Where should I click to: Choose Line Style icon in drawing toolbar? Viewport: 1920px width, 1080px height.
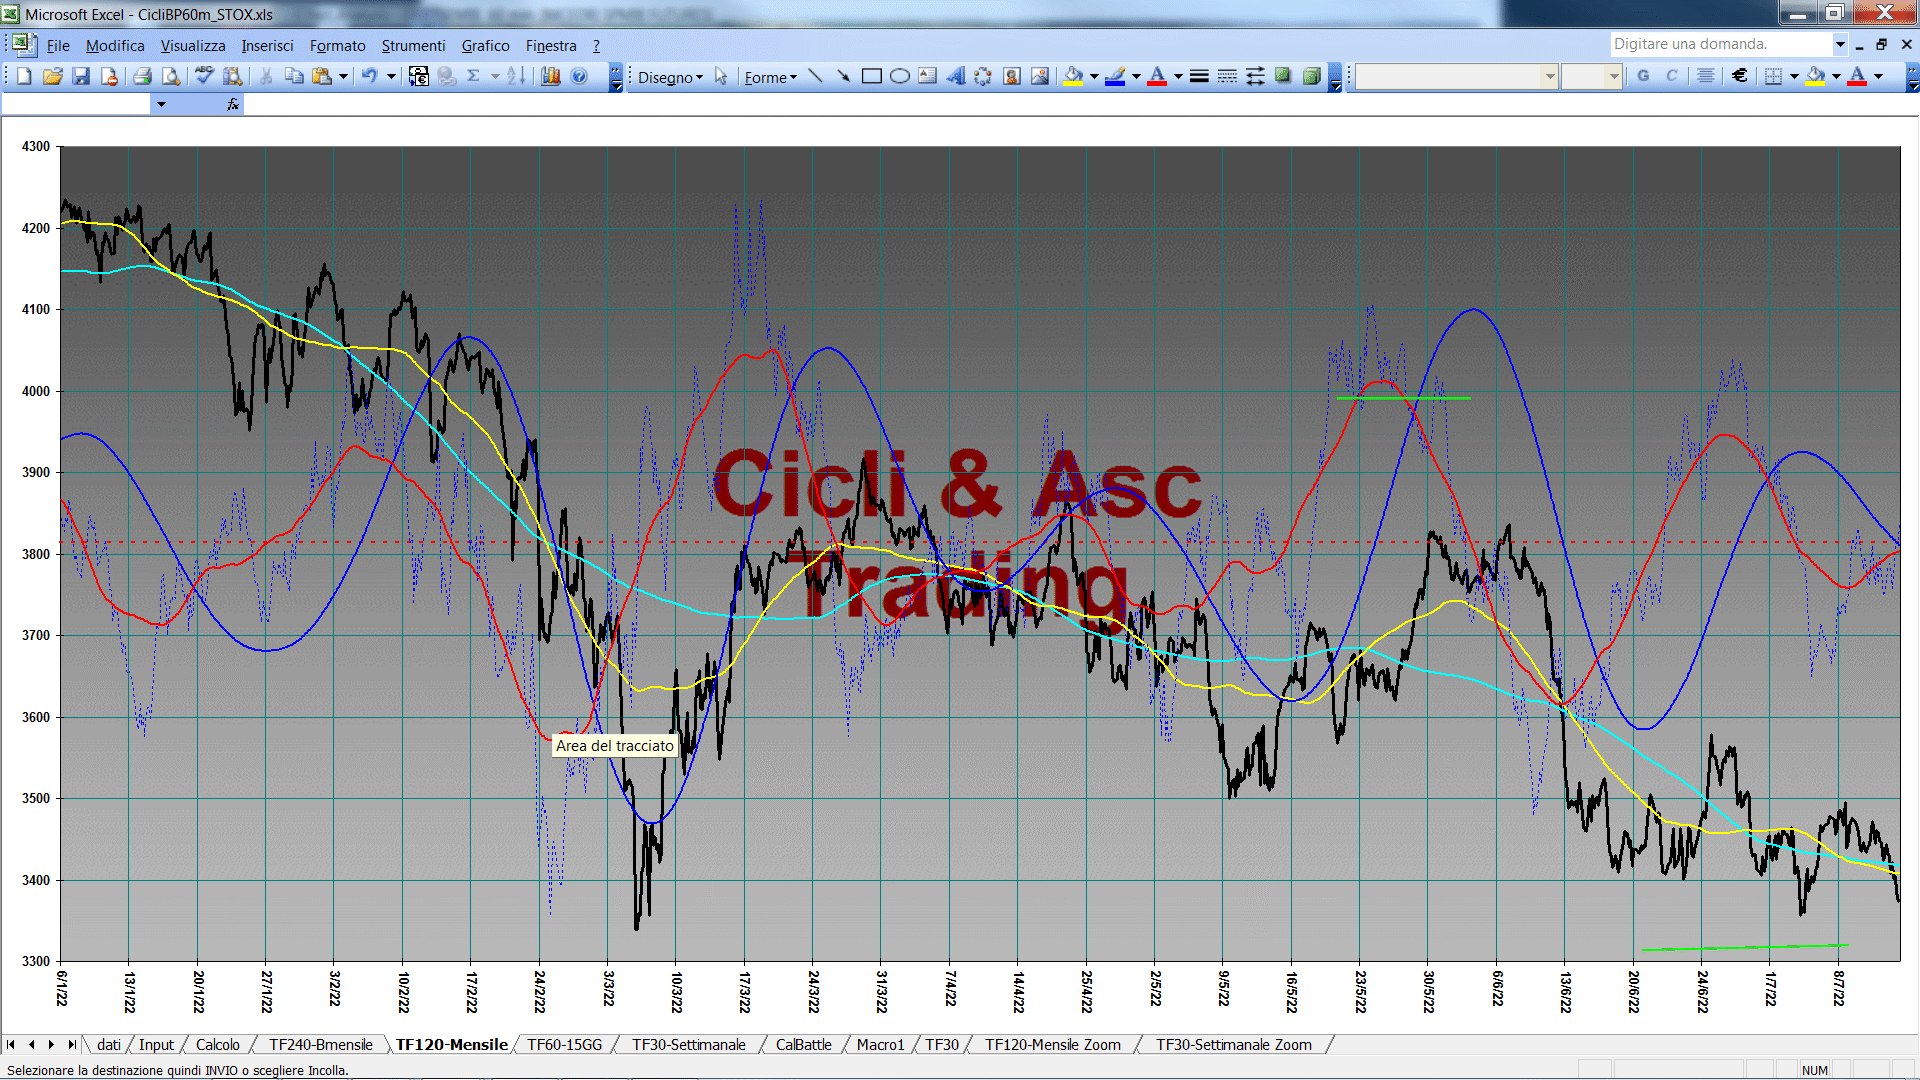click(x=1199, y=76)
